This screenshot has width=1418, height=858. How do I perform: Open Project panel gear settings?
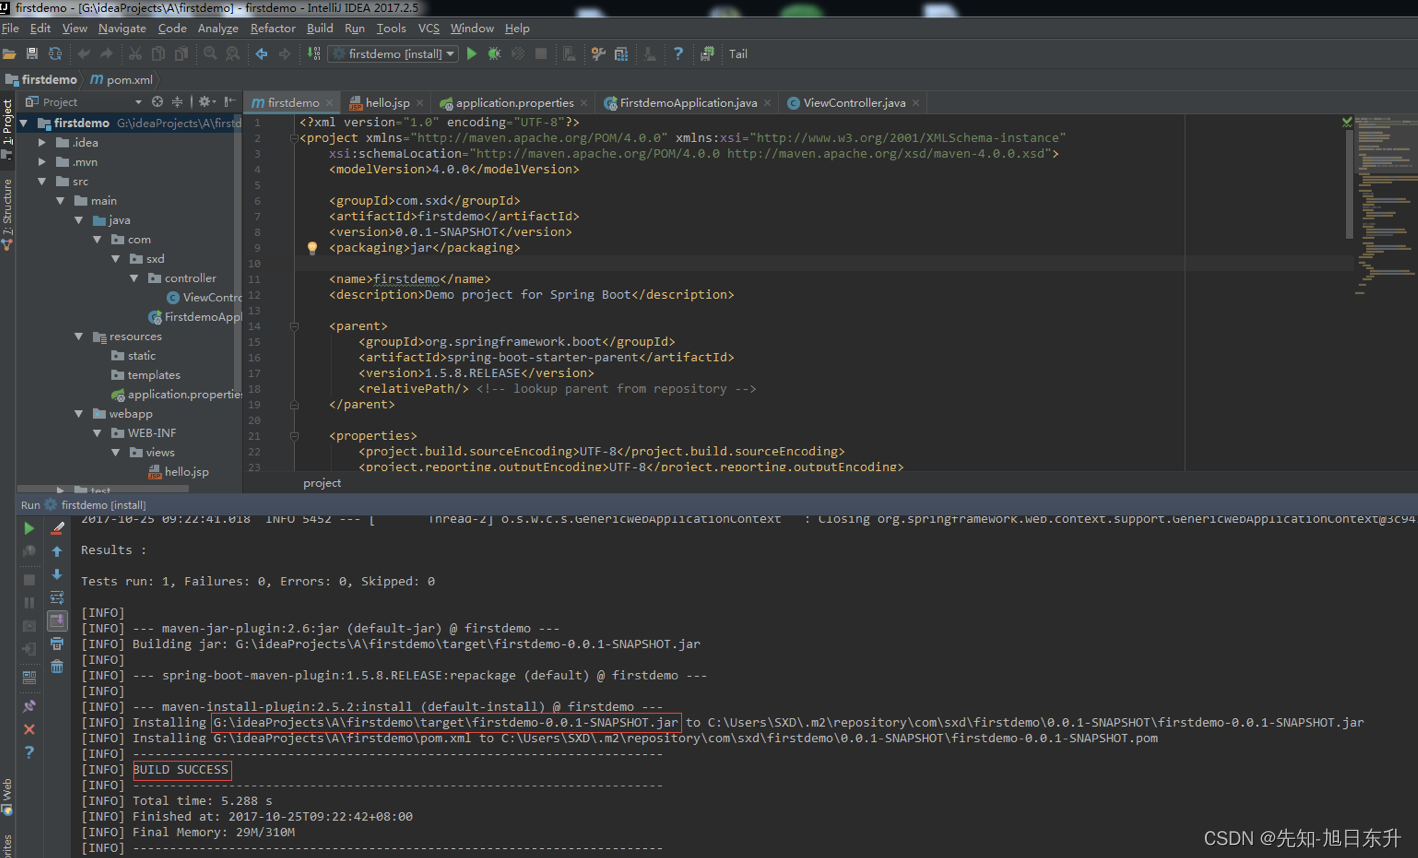click(x=205, y=102)
